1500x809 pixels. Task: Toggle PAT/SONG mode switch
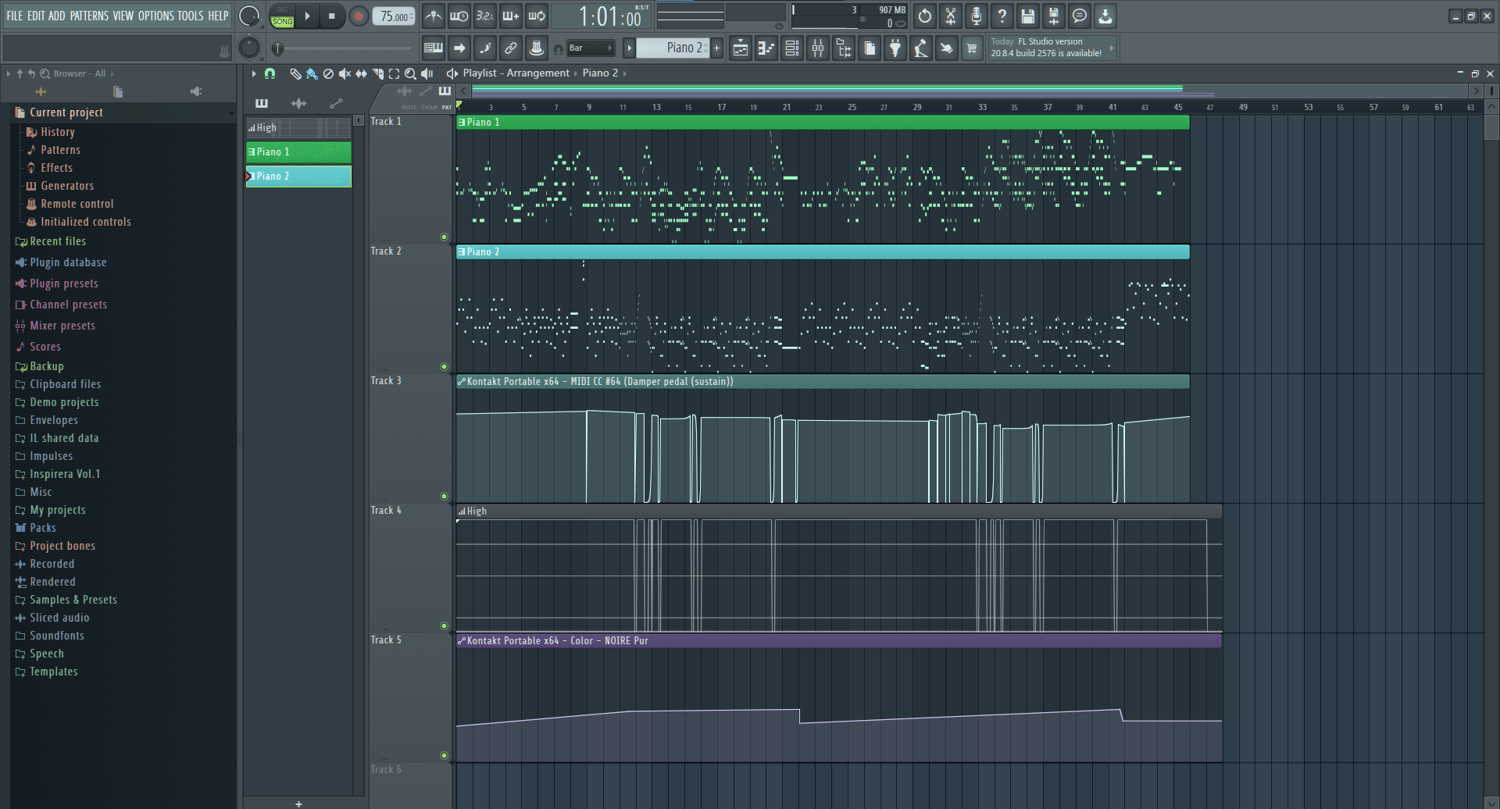coord(283,16)
